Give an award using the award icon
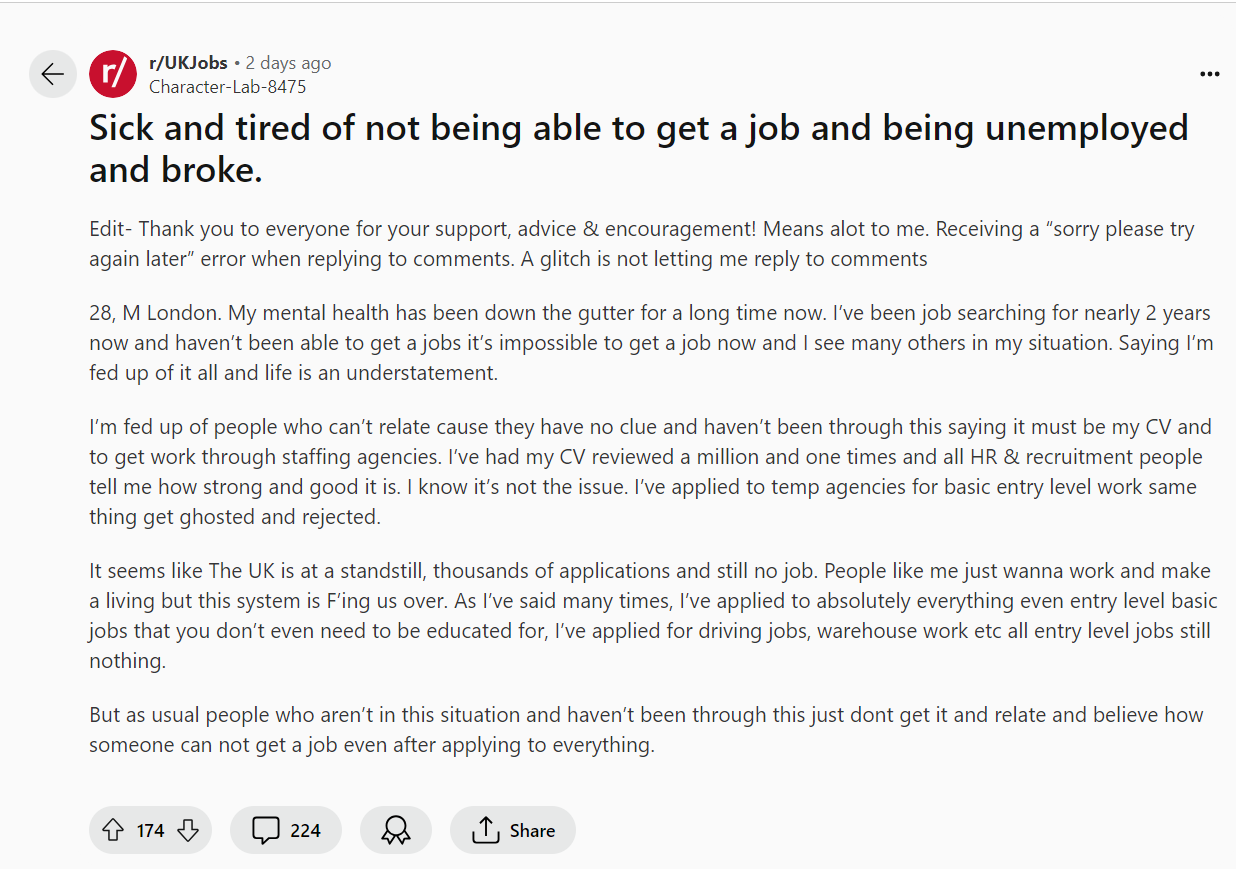The width and height of the screenshot is (1236, 869). point(396,830)
